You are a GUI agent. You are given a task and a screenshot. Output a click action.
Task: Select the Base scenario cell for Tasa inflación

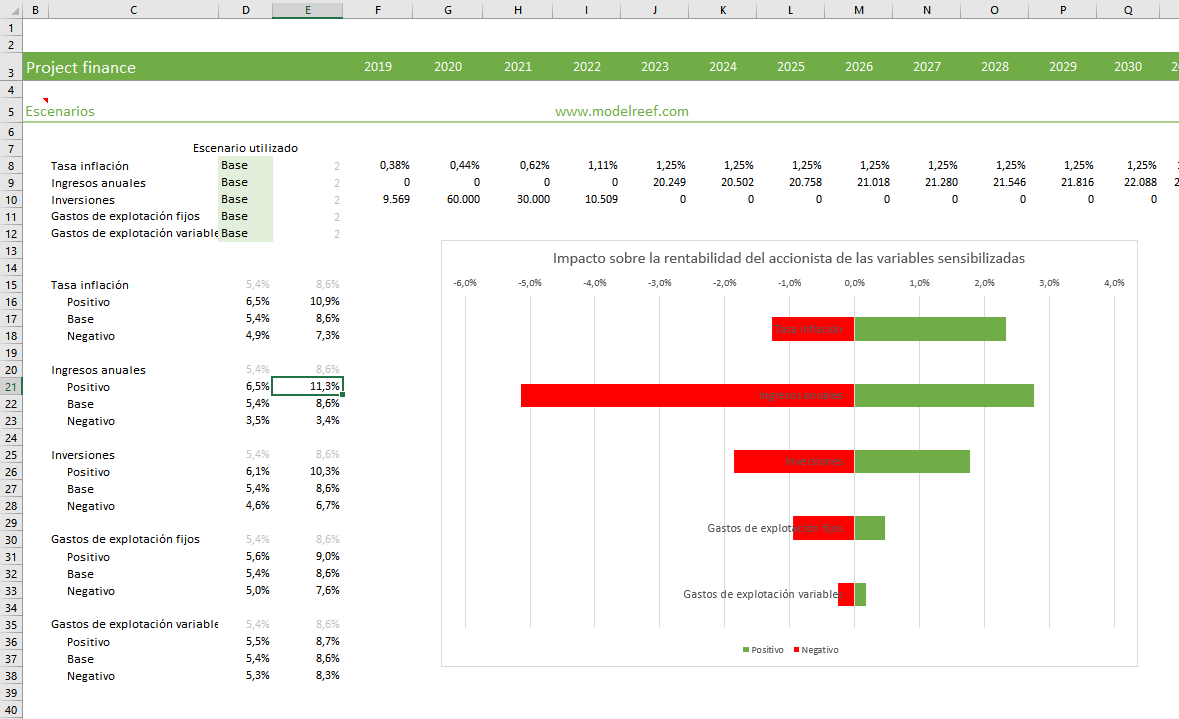click(x=245, y=166)
